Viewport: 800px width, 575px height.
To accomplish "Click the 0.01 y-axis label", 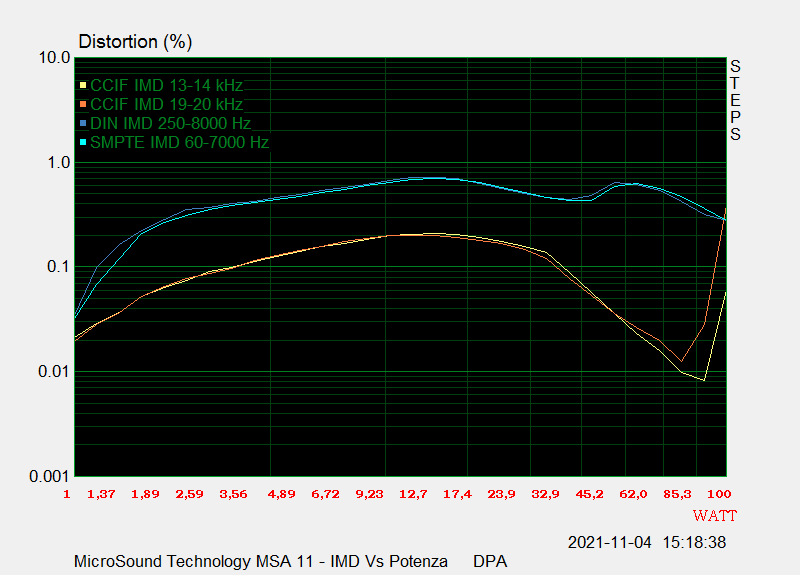I will coord(54,371).
